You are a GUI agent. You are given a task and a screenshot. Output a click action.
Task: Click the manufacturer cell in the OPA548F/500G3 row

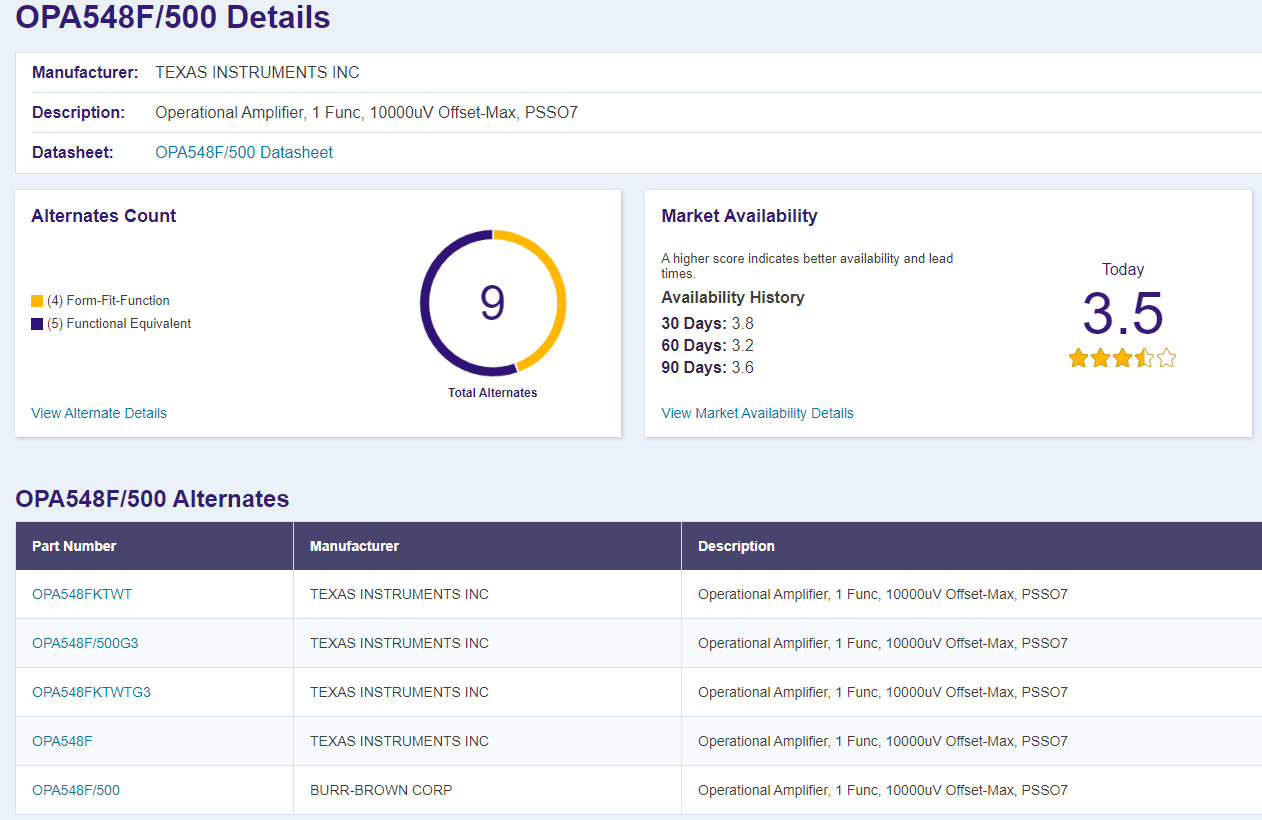487,643
